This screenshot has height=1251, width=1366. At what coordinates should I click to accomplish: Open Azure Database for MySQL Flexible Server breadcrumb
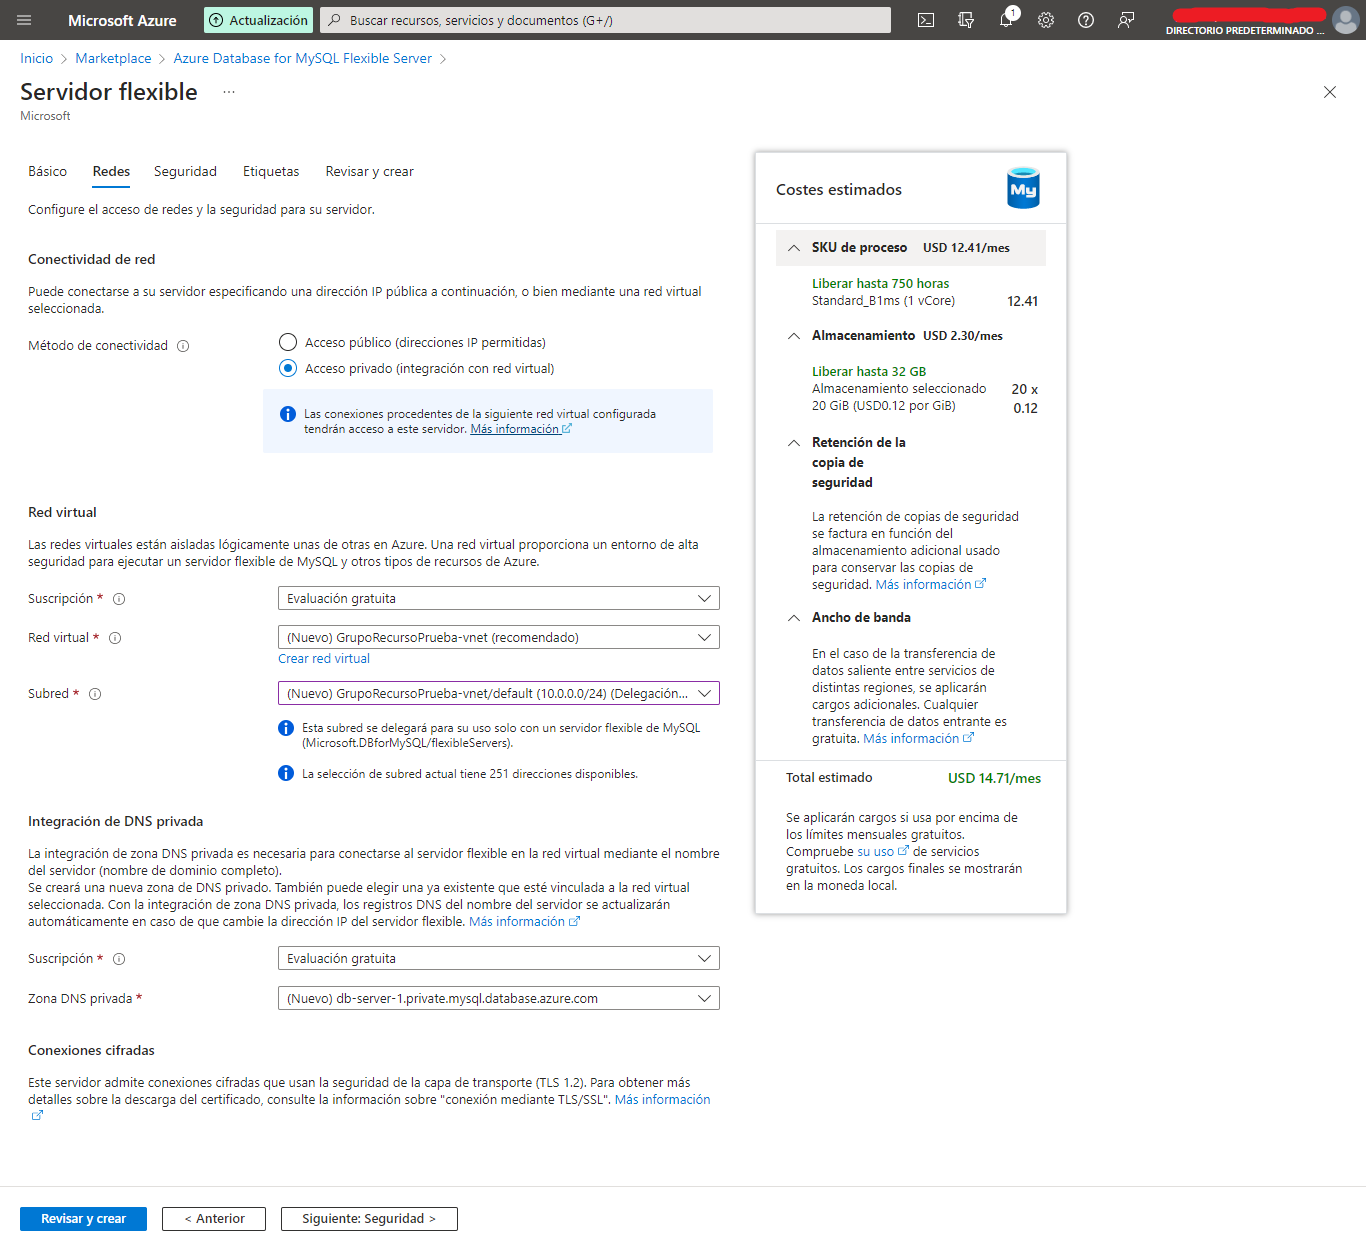click(x=303, y=59)
